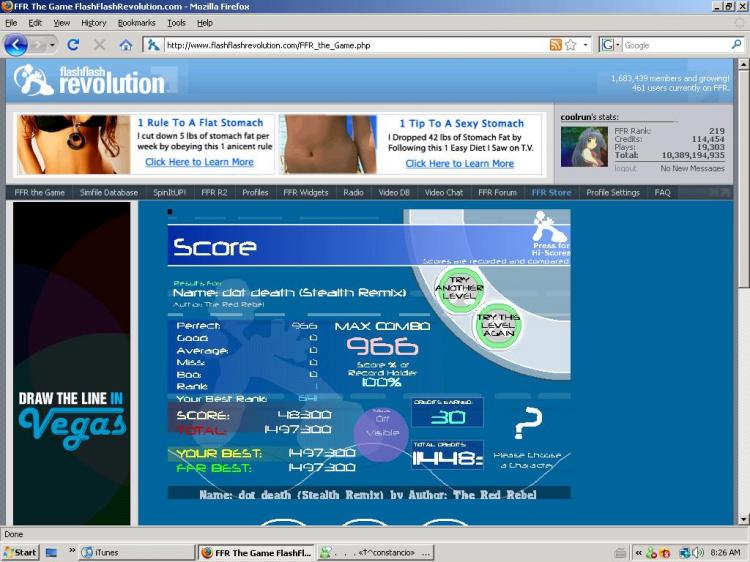This screenshot has height=562, width=750.
Task: Open the Press for Hi-Scores character icon
Action: pyautogui.click(x=551, y=233)
